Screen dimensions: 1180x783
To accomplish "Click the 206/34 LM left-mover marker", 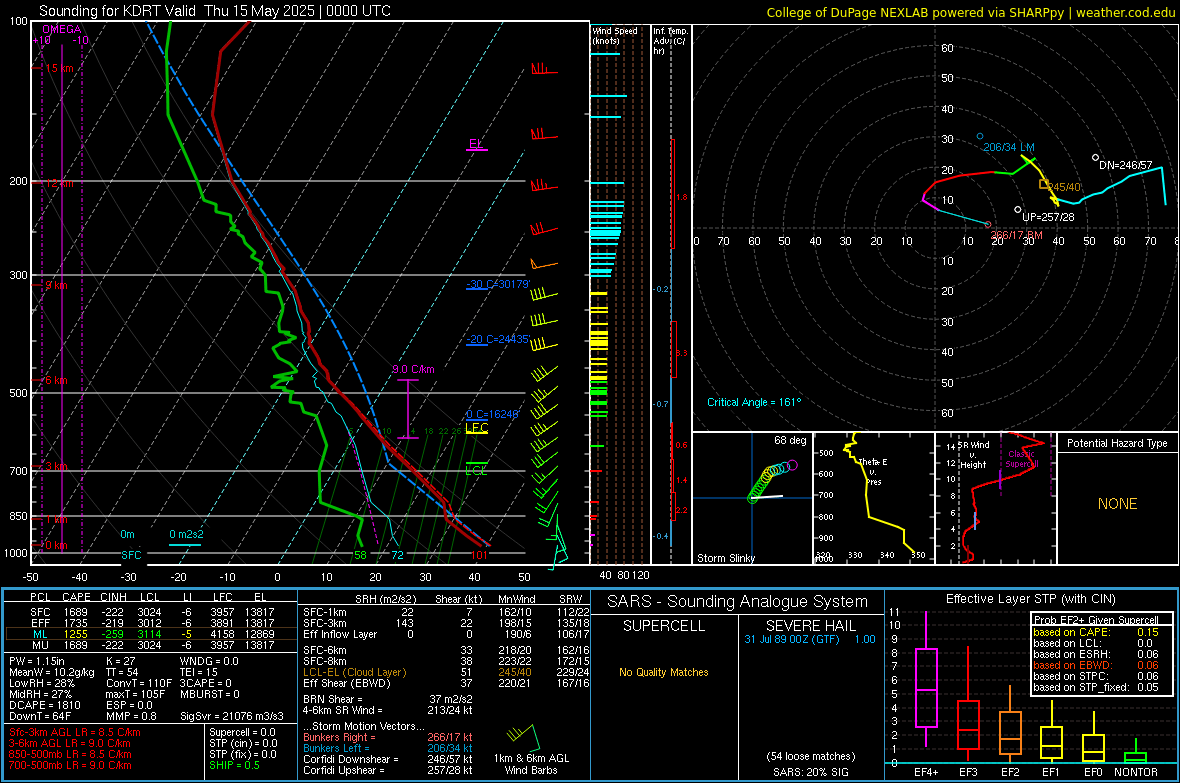I will click(x=980, y=136).
